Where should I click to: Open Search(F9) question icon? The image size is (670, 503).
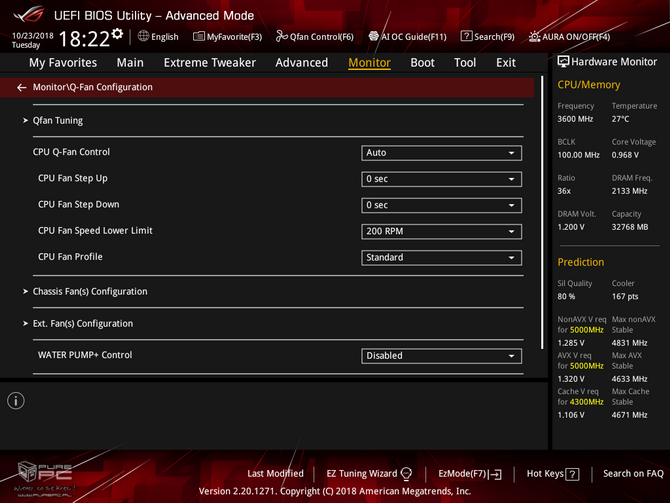466,36
